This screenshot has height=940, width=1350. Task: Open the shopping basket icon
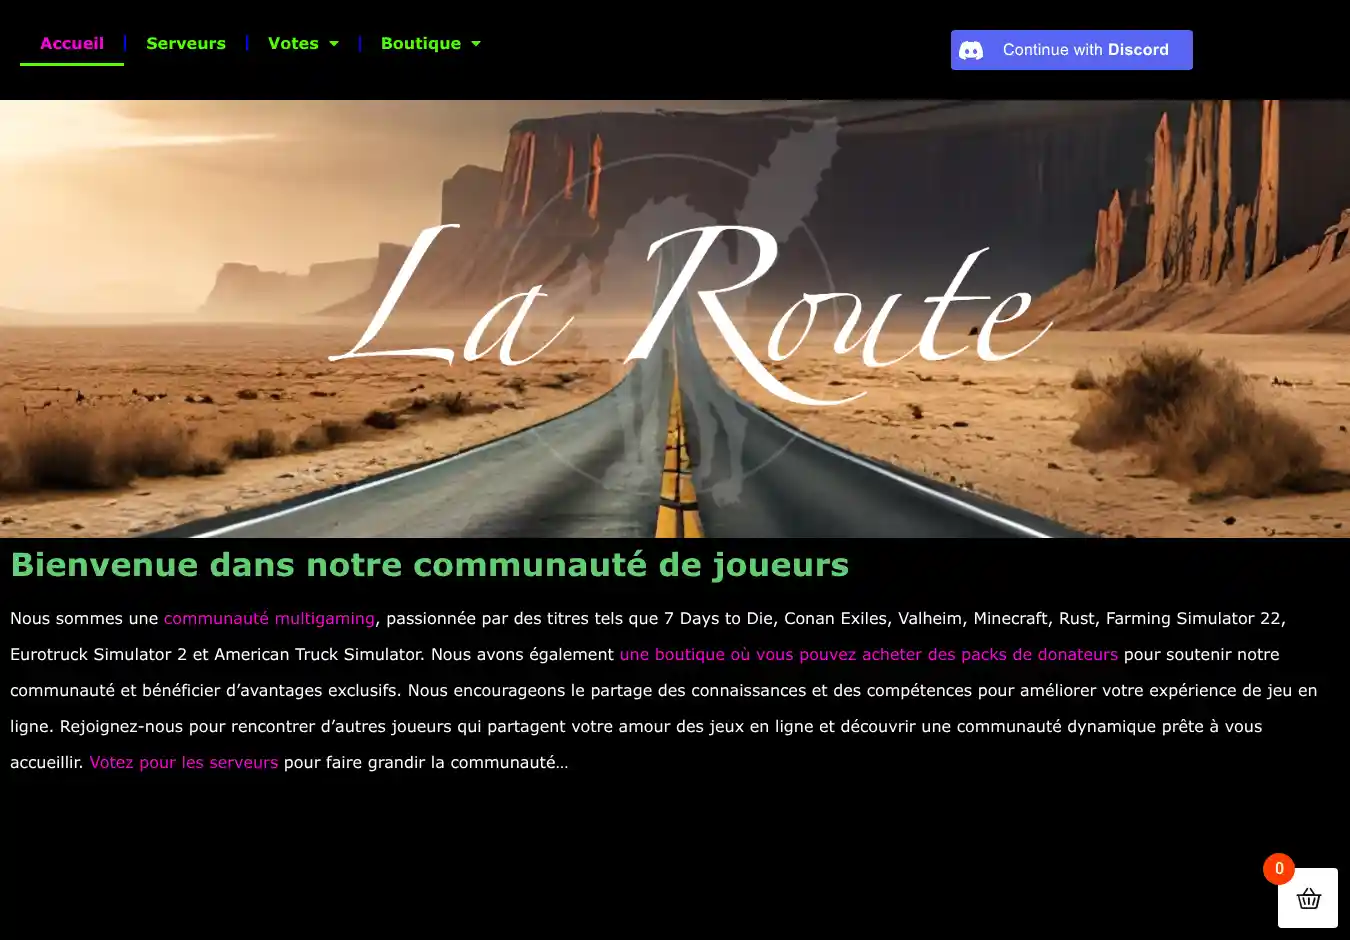1308,898
